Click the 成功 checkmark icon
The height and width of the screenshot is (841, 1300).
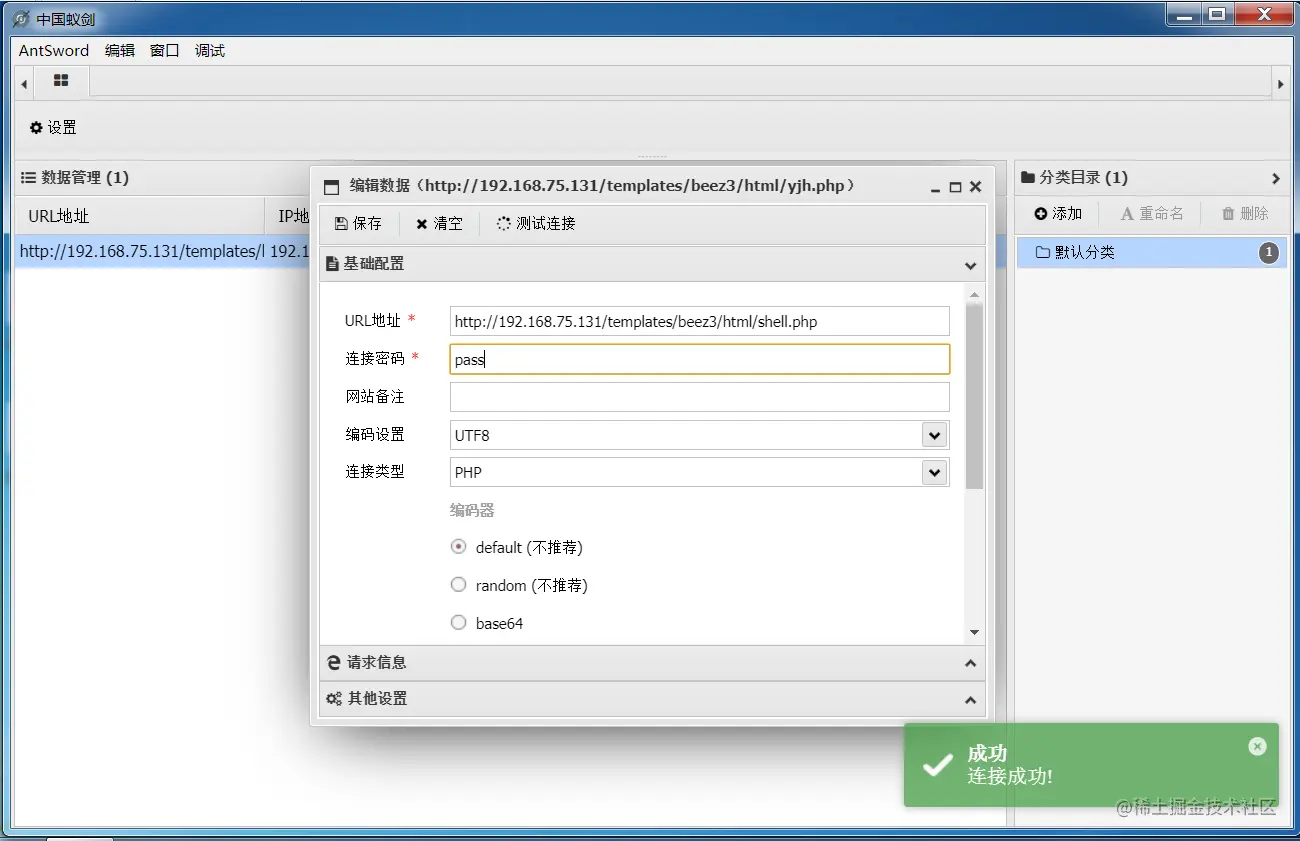click(x=937, y=766)
